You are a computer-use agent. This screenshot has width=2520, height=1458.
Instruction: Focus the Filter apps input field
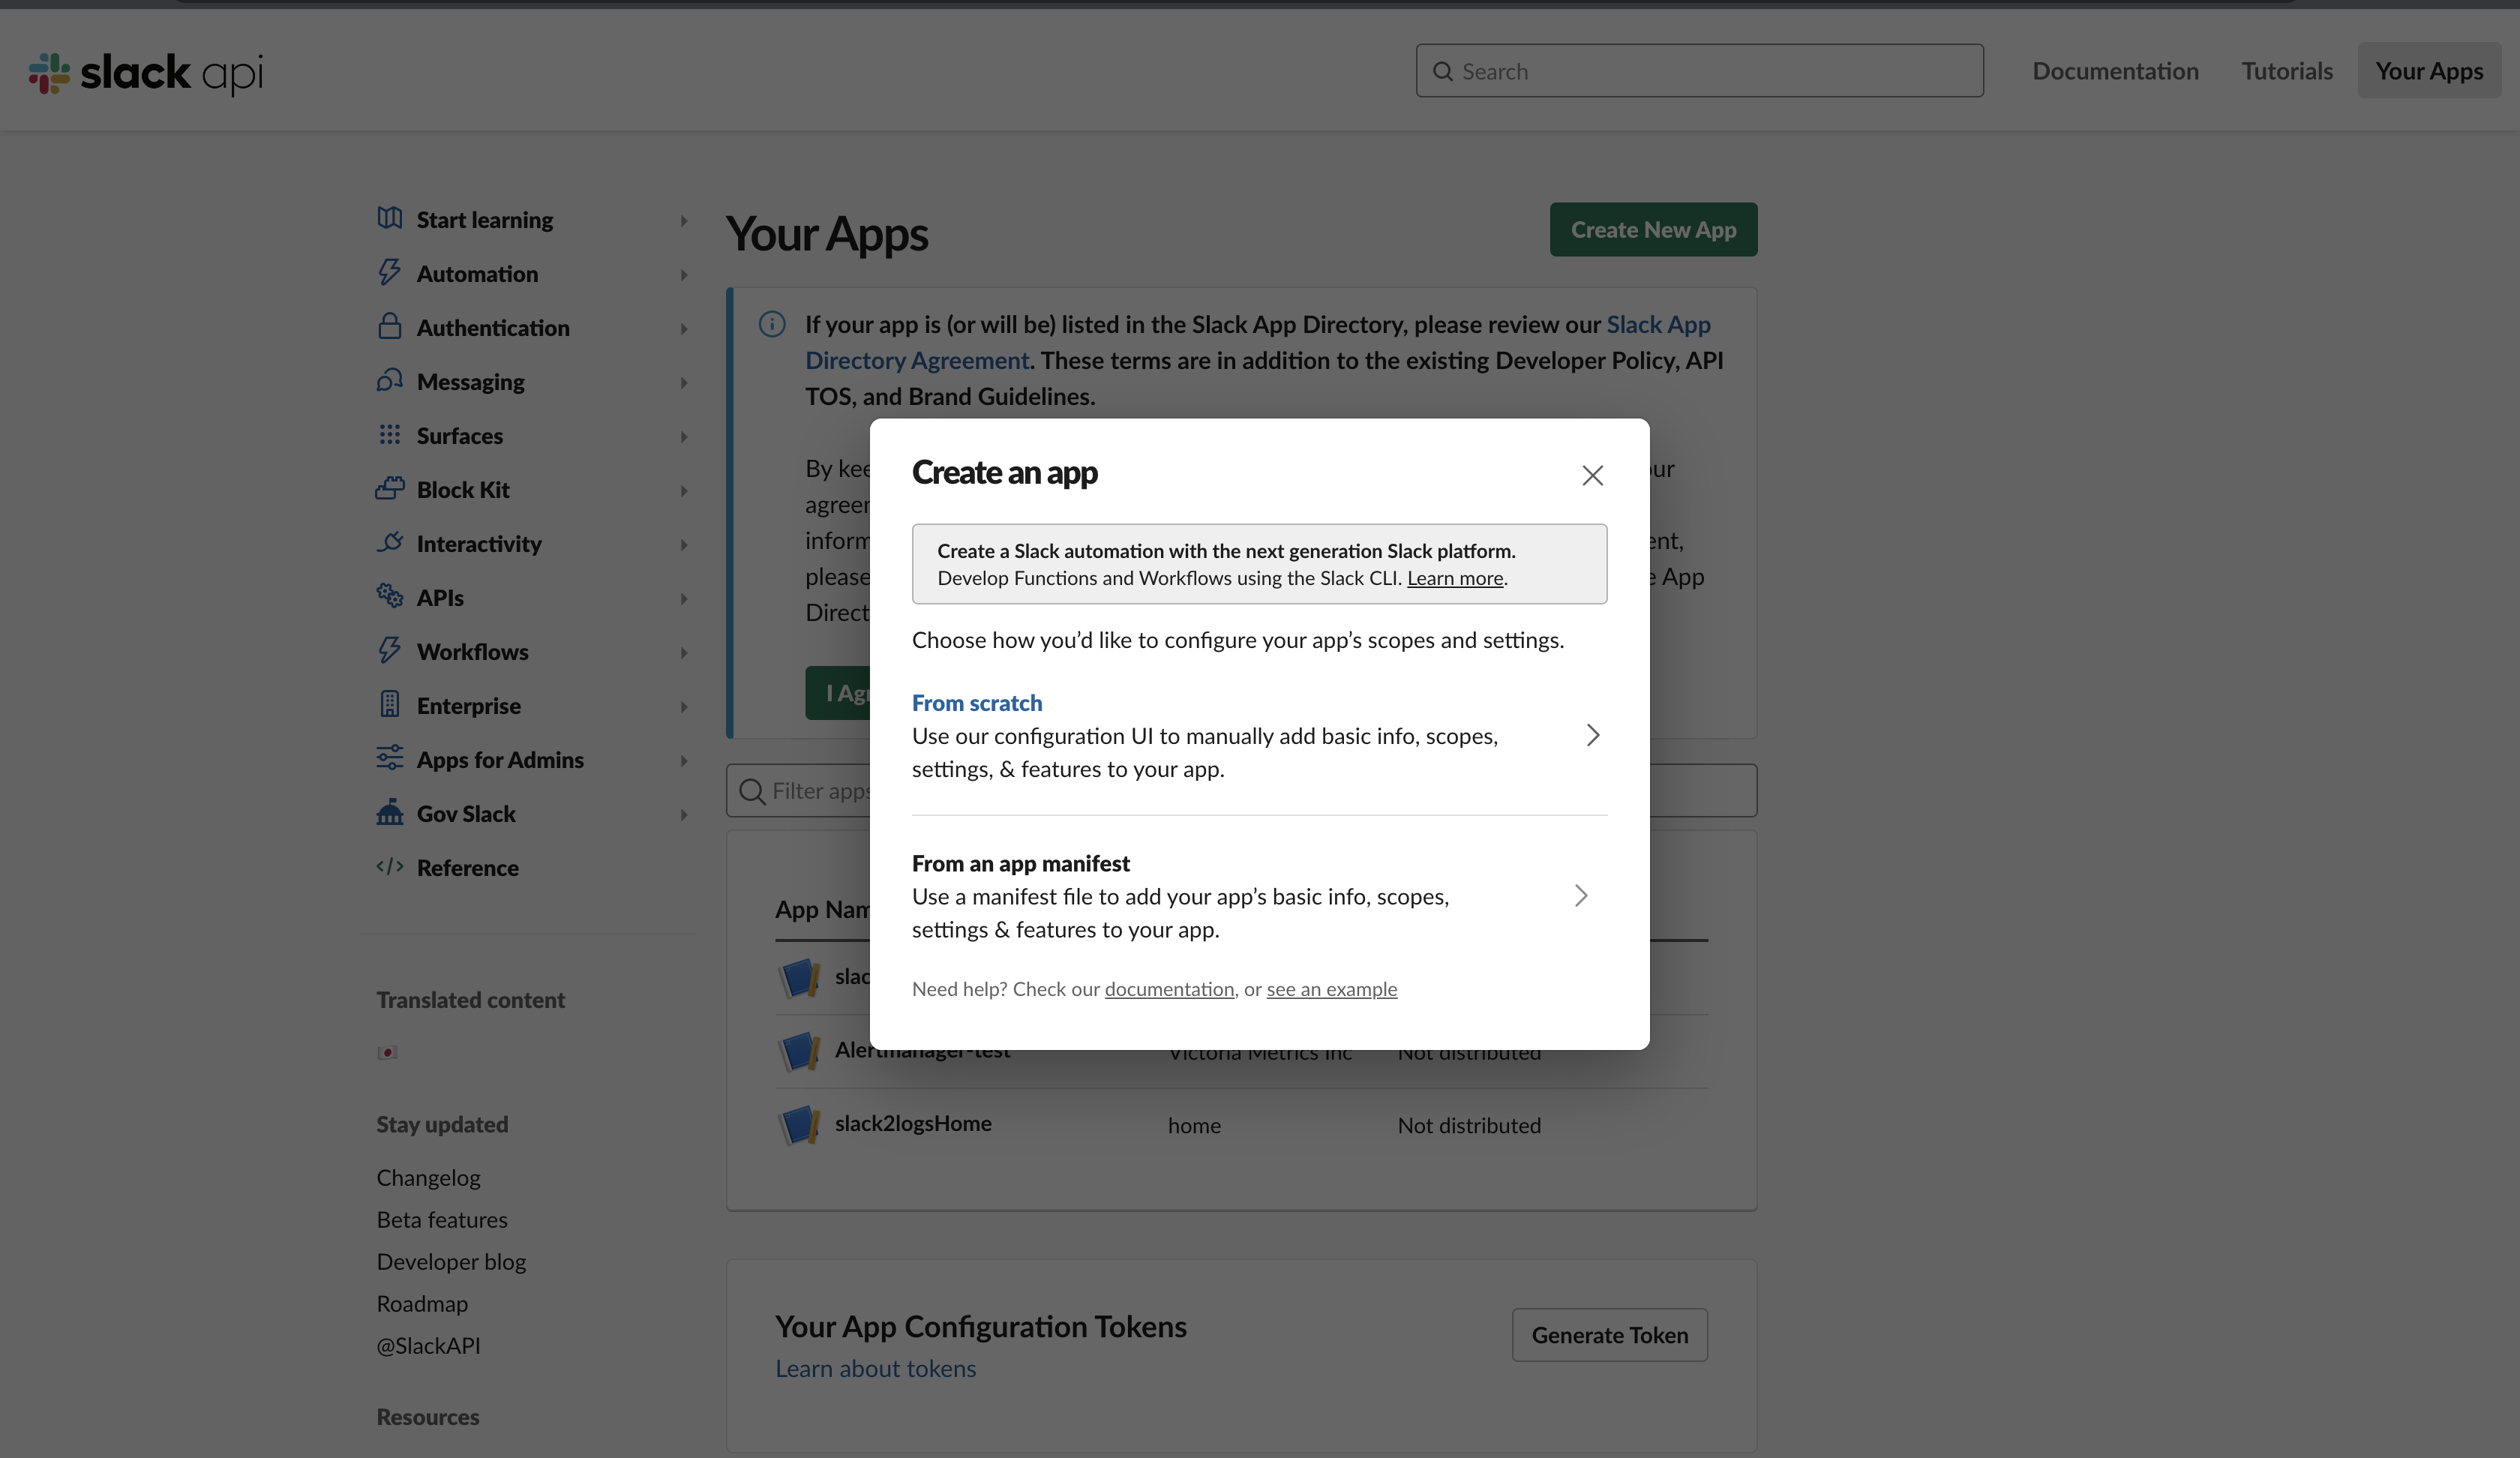click(1241, 791)
